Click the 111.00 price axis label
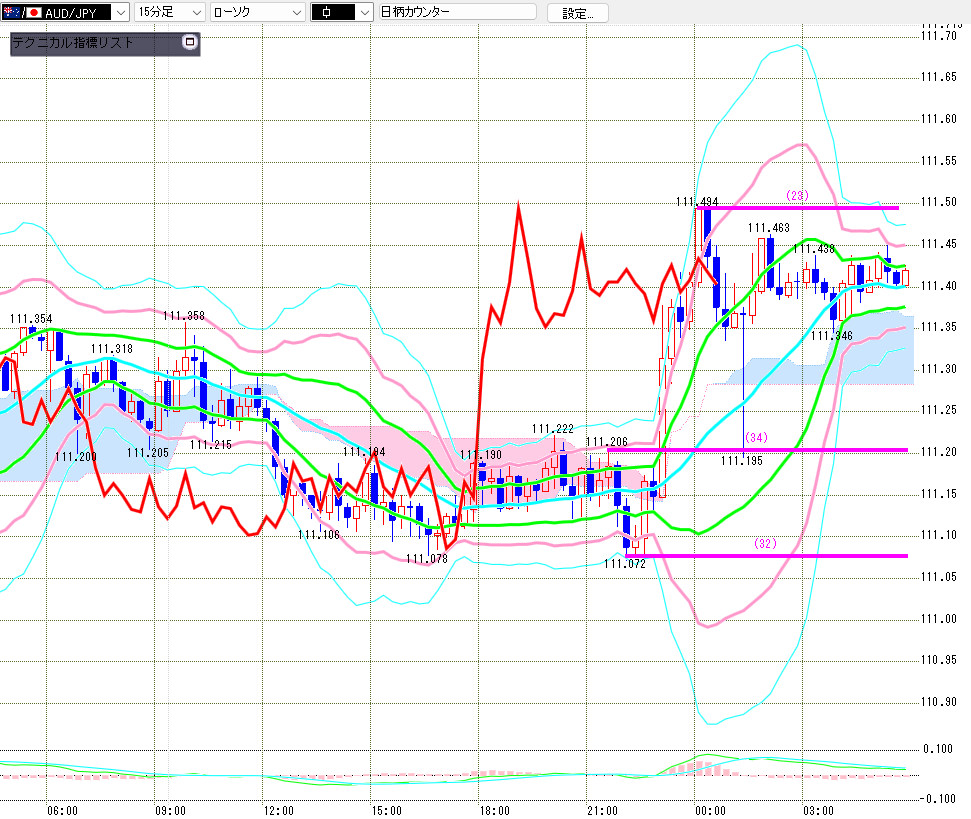Viewport: 971px width, 819px height. click(939, 618)
